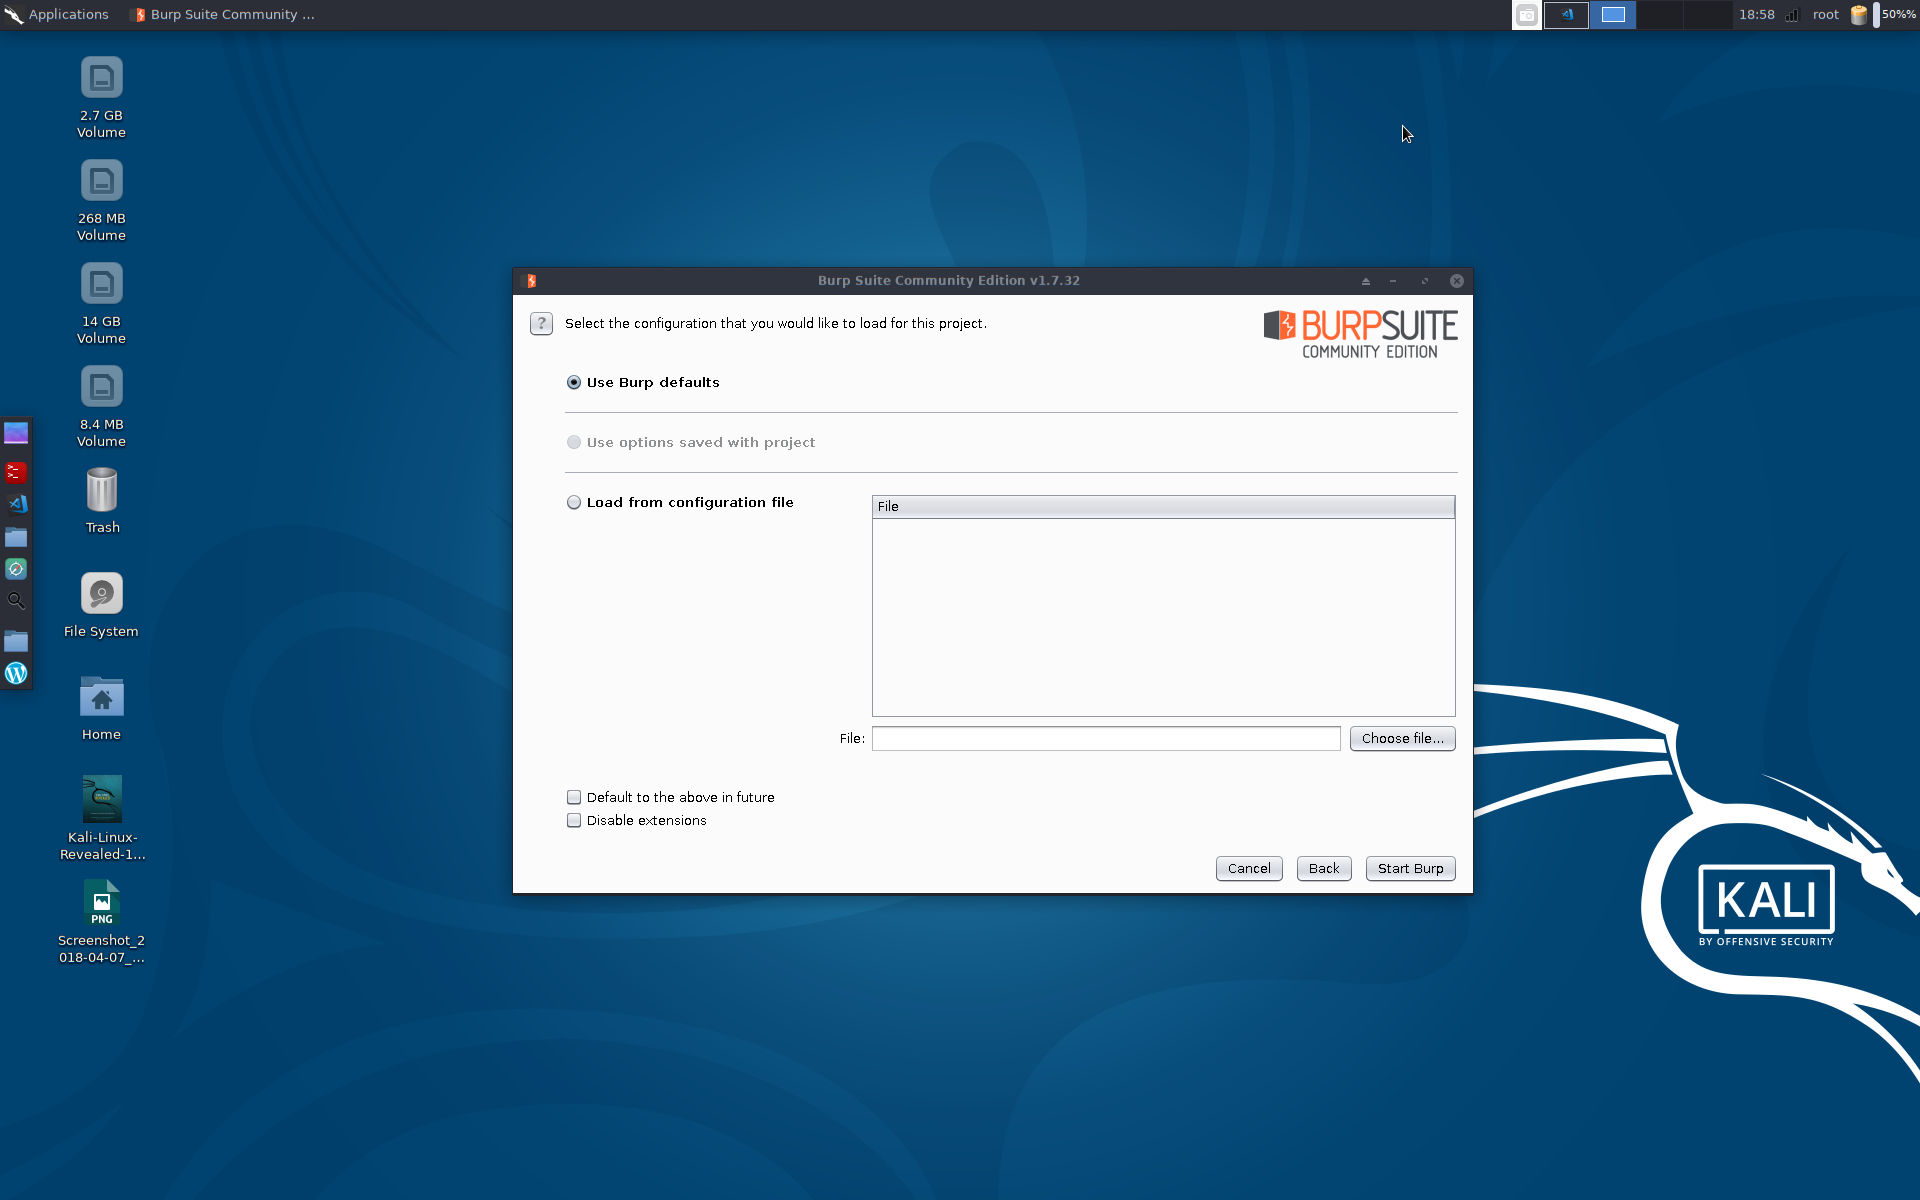
Task: Launch the WordPress icon in side dock
Action: pyautogui.click(x=16, y=673)
